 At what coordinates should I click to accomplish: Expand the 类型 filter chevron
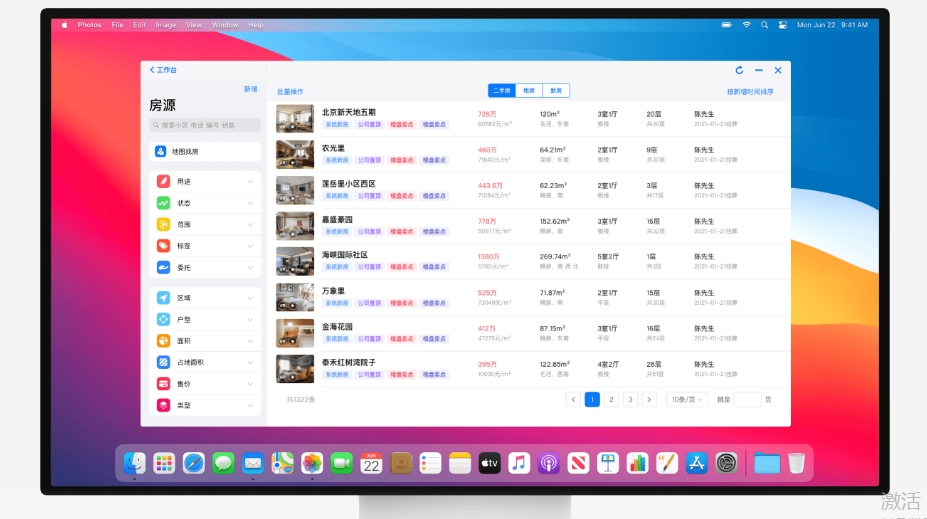click(x=250, y=405)
